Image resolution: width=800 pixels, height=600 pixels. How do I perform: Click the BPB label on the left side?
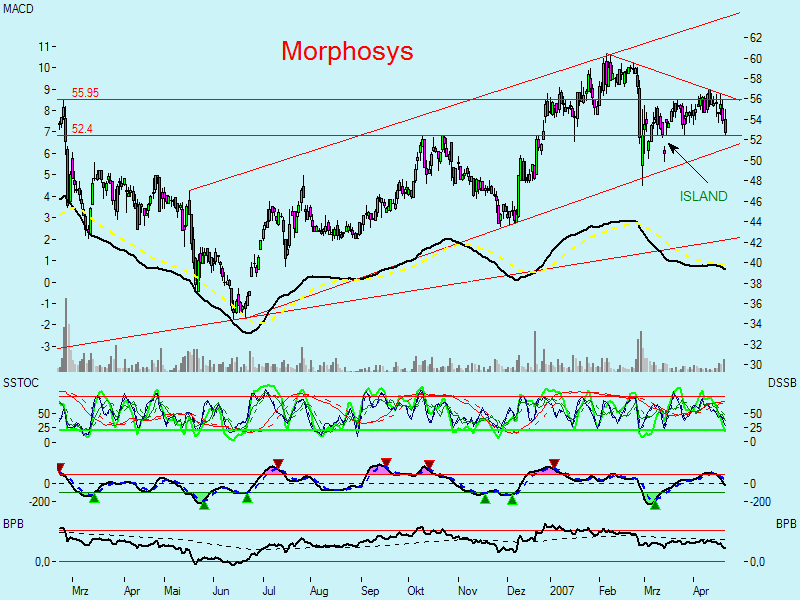pyautogui.click(x=13, y=524)
